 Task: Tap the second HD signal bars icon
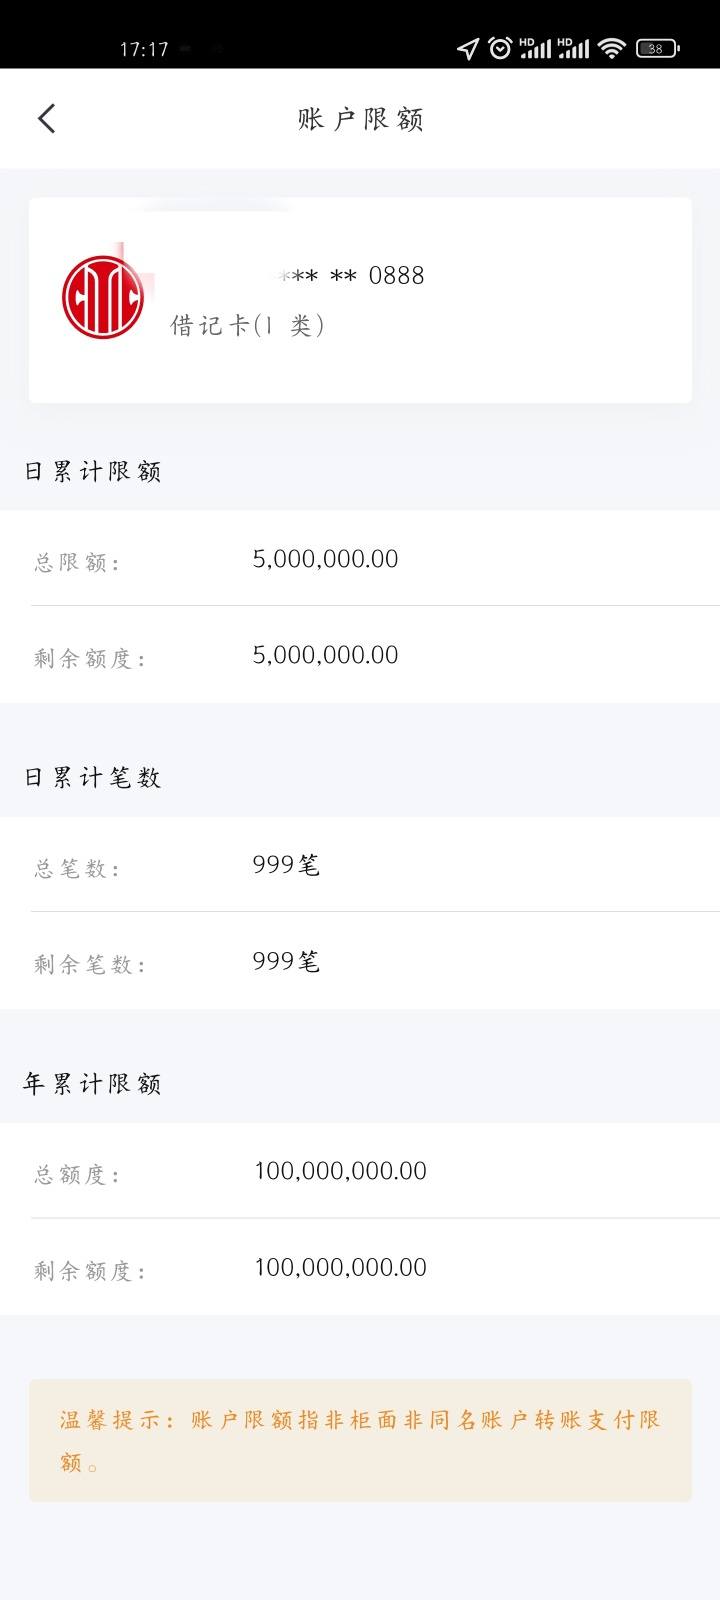coord(573,48)
